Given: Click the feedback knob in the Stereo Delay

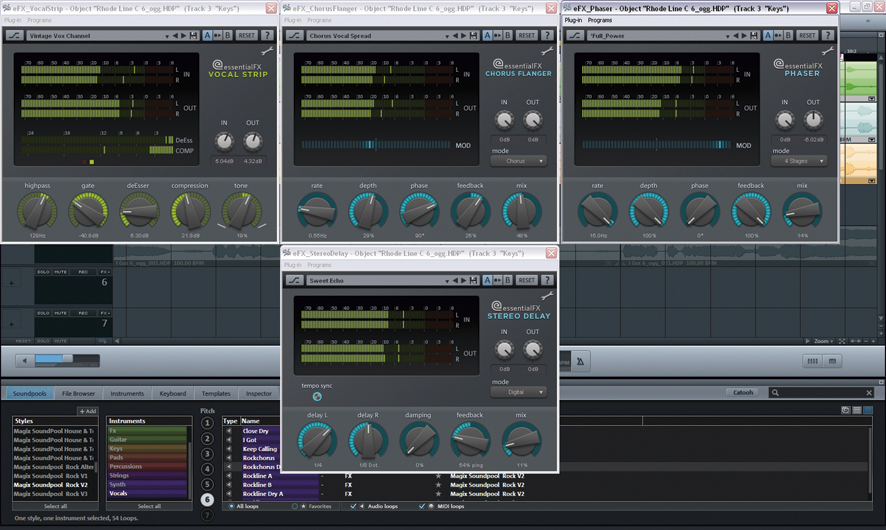Looking at the screenshot, I should pyautogui.click(x=470, y=440).
